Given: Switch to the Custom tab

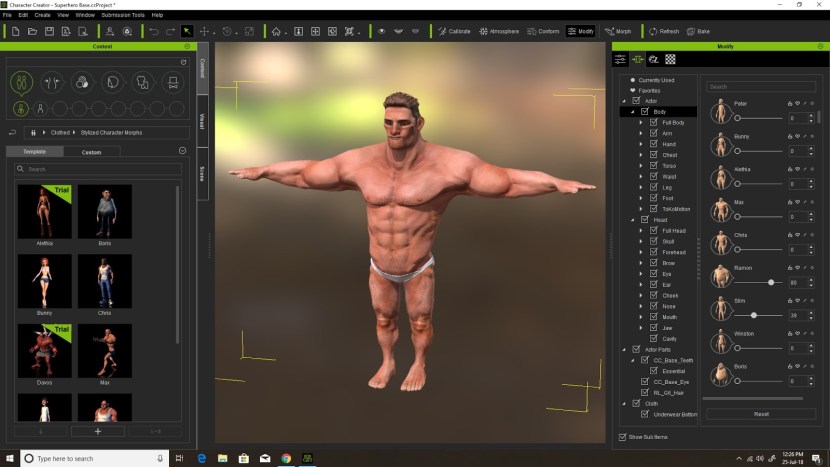Looking at the screenshot, I should pyautogui.click(x=91, y=152).
